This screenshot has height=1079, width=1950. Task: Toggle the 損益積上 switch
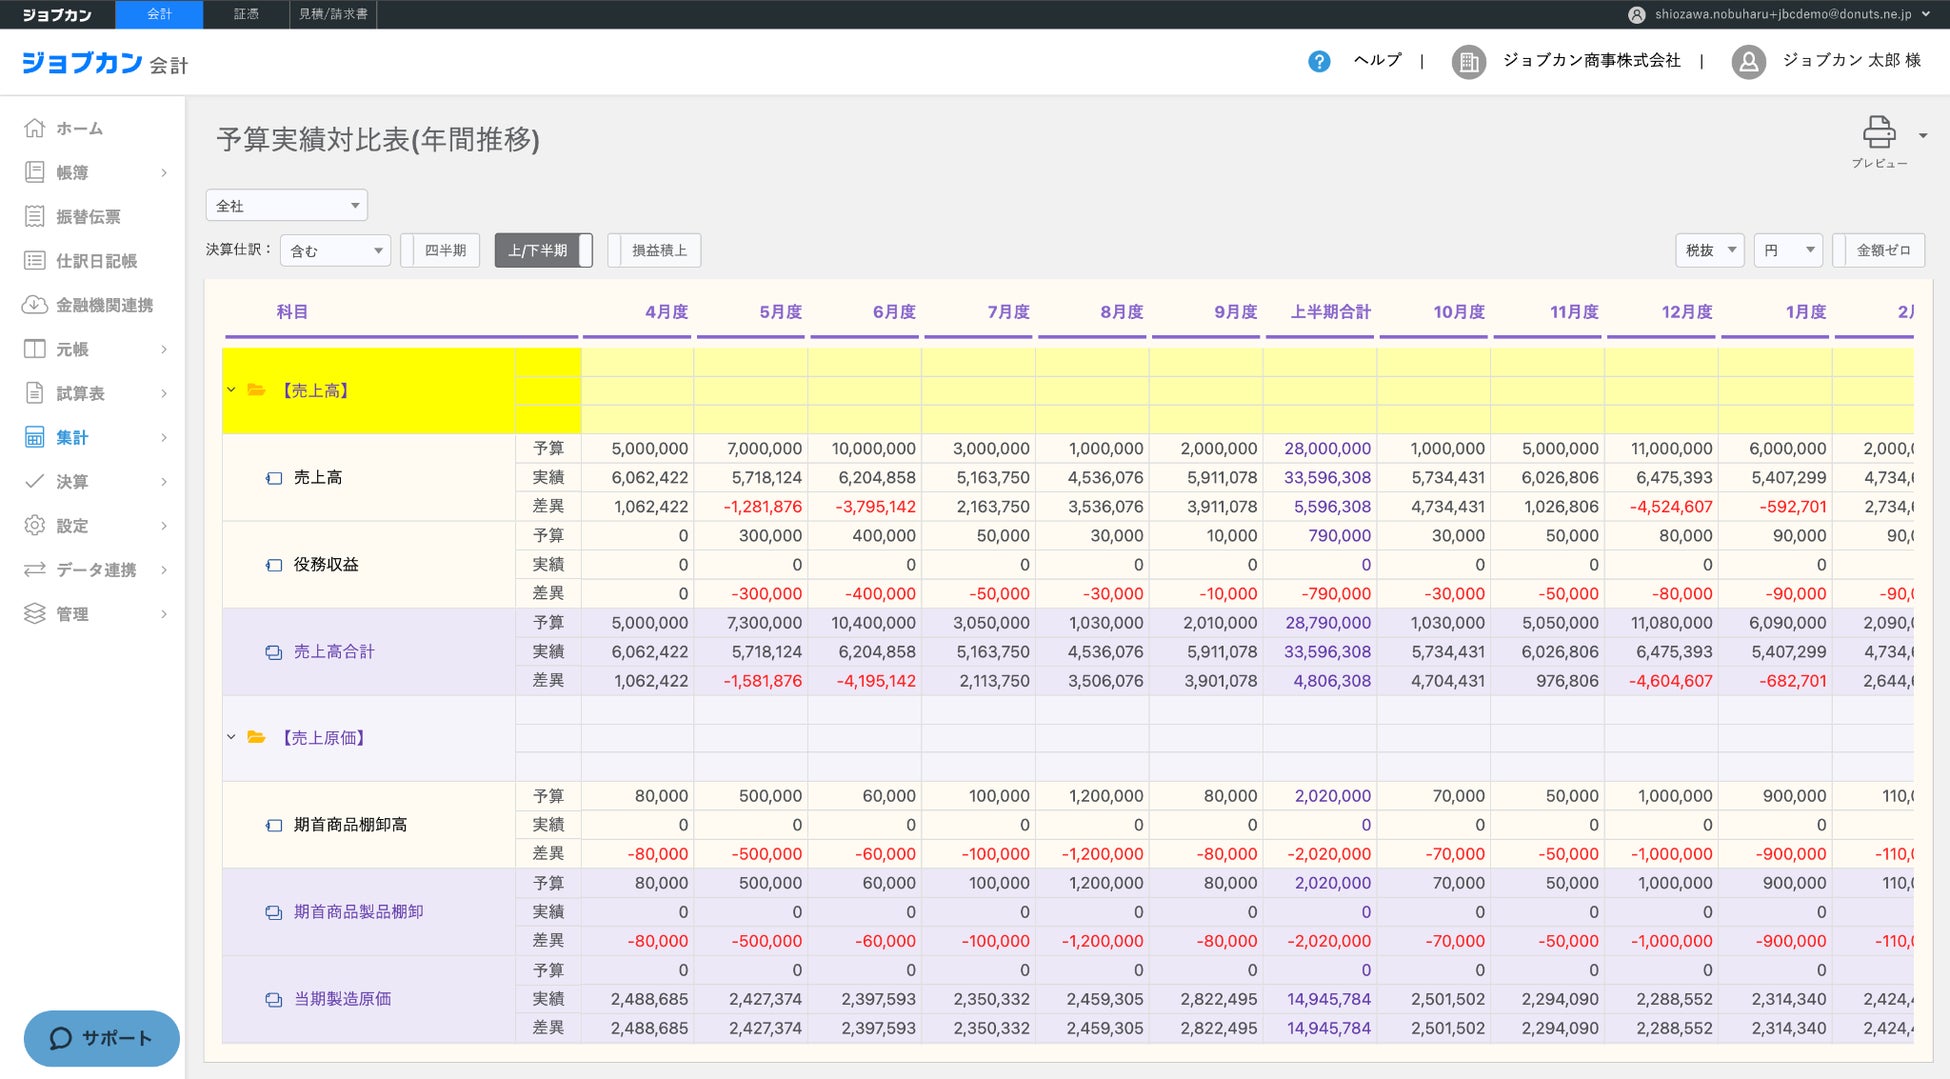pyautogui.click(x=654, y=250)
